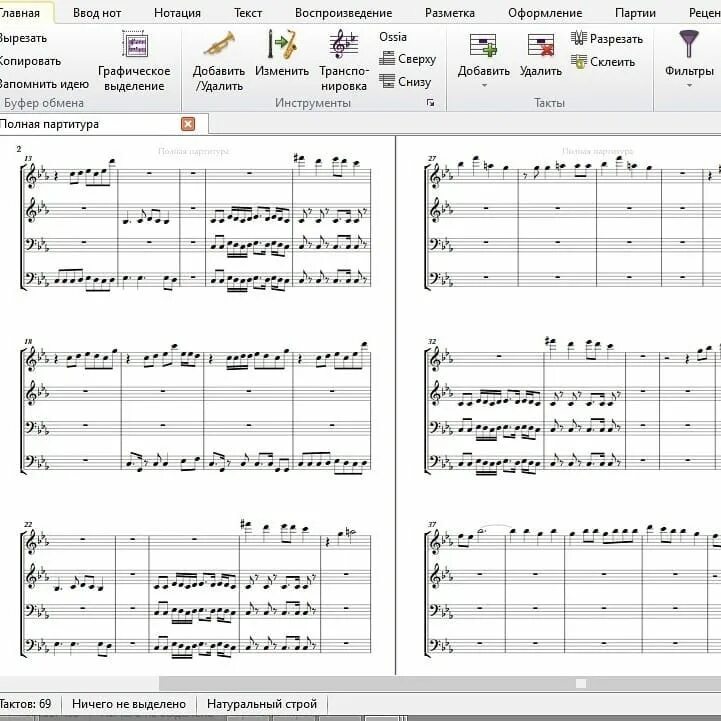The height and width of the screenshot is (721, 721).
Task: Open the Ввод нот ribbon tab
Action: pyautogui.click(x=97, y=13)
